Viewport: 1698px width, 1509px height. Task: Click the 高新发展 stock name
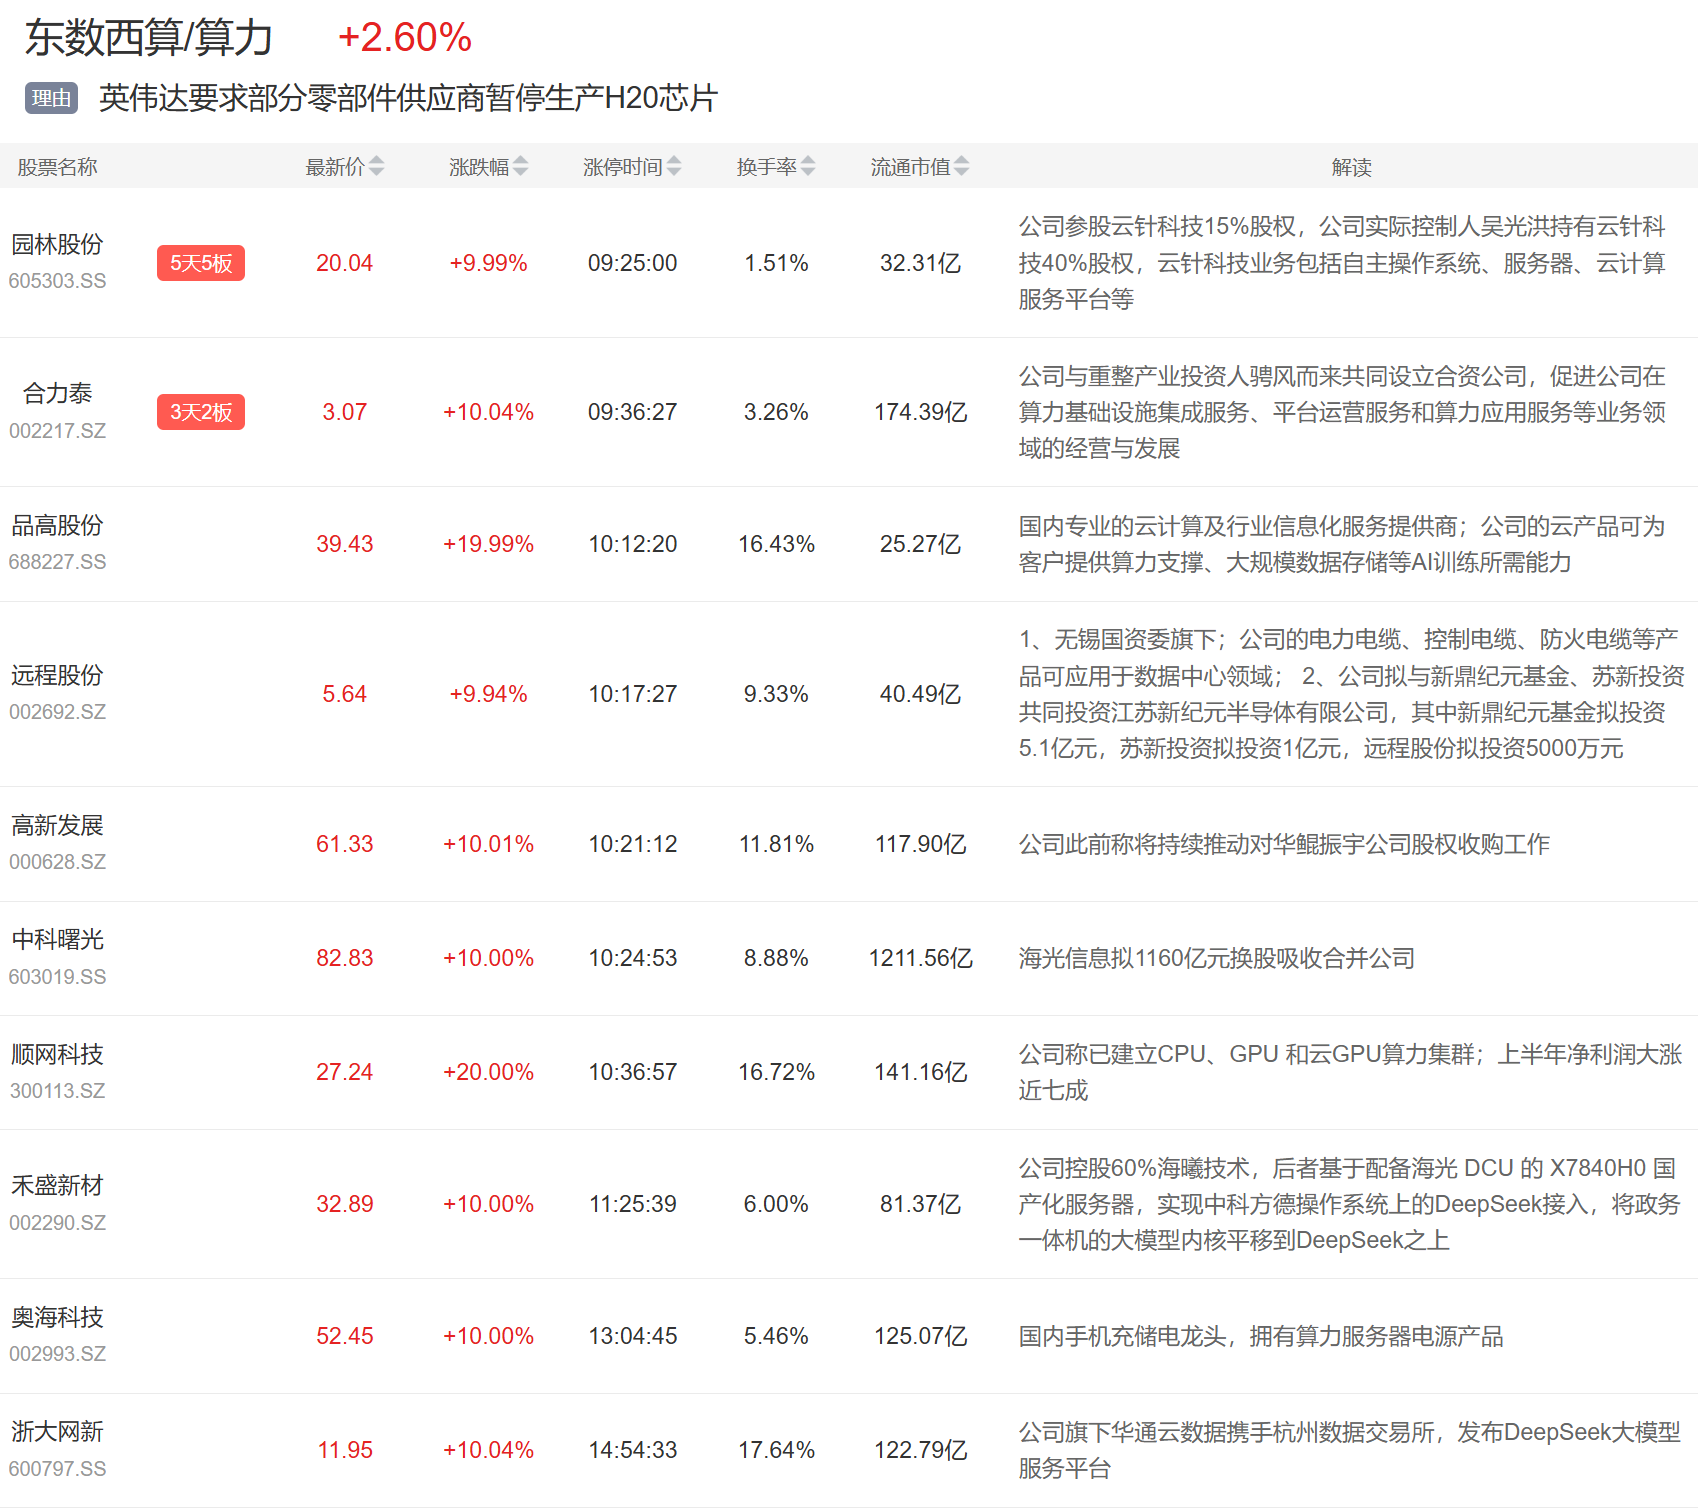[x=57, y=826]
